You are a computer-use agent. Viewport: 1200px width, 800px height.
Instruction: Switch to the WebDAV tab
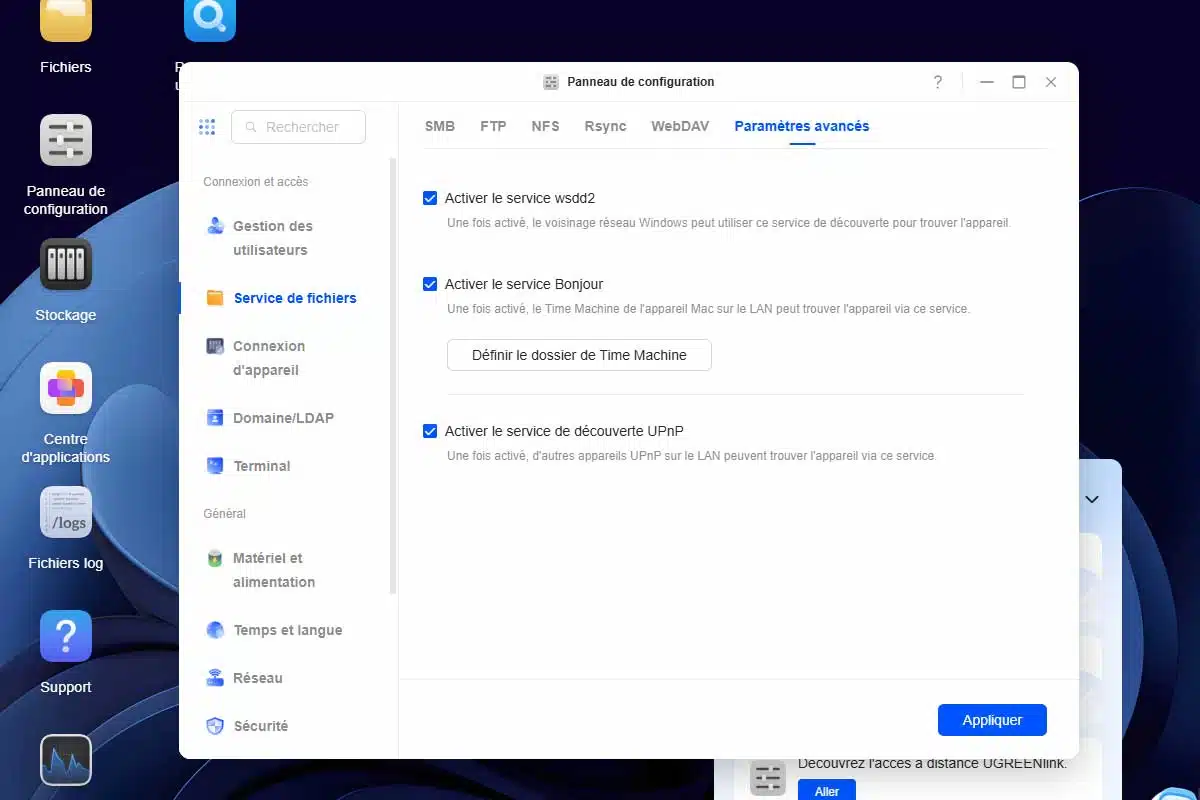pos(680,126)
